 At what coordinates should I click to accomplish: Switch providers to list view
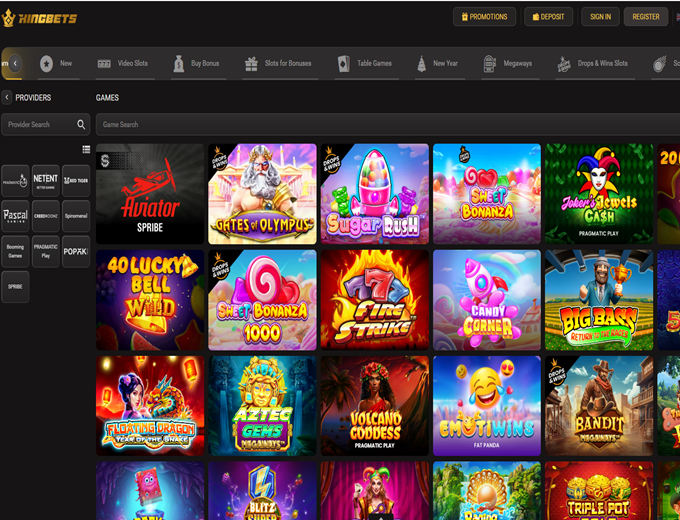click(x=86, y=149)
